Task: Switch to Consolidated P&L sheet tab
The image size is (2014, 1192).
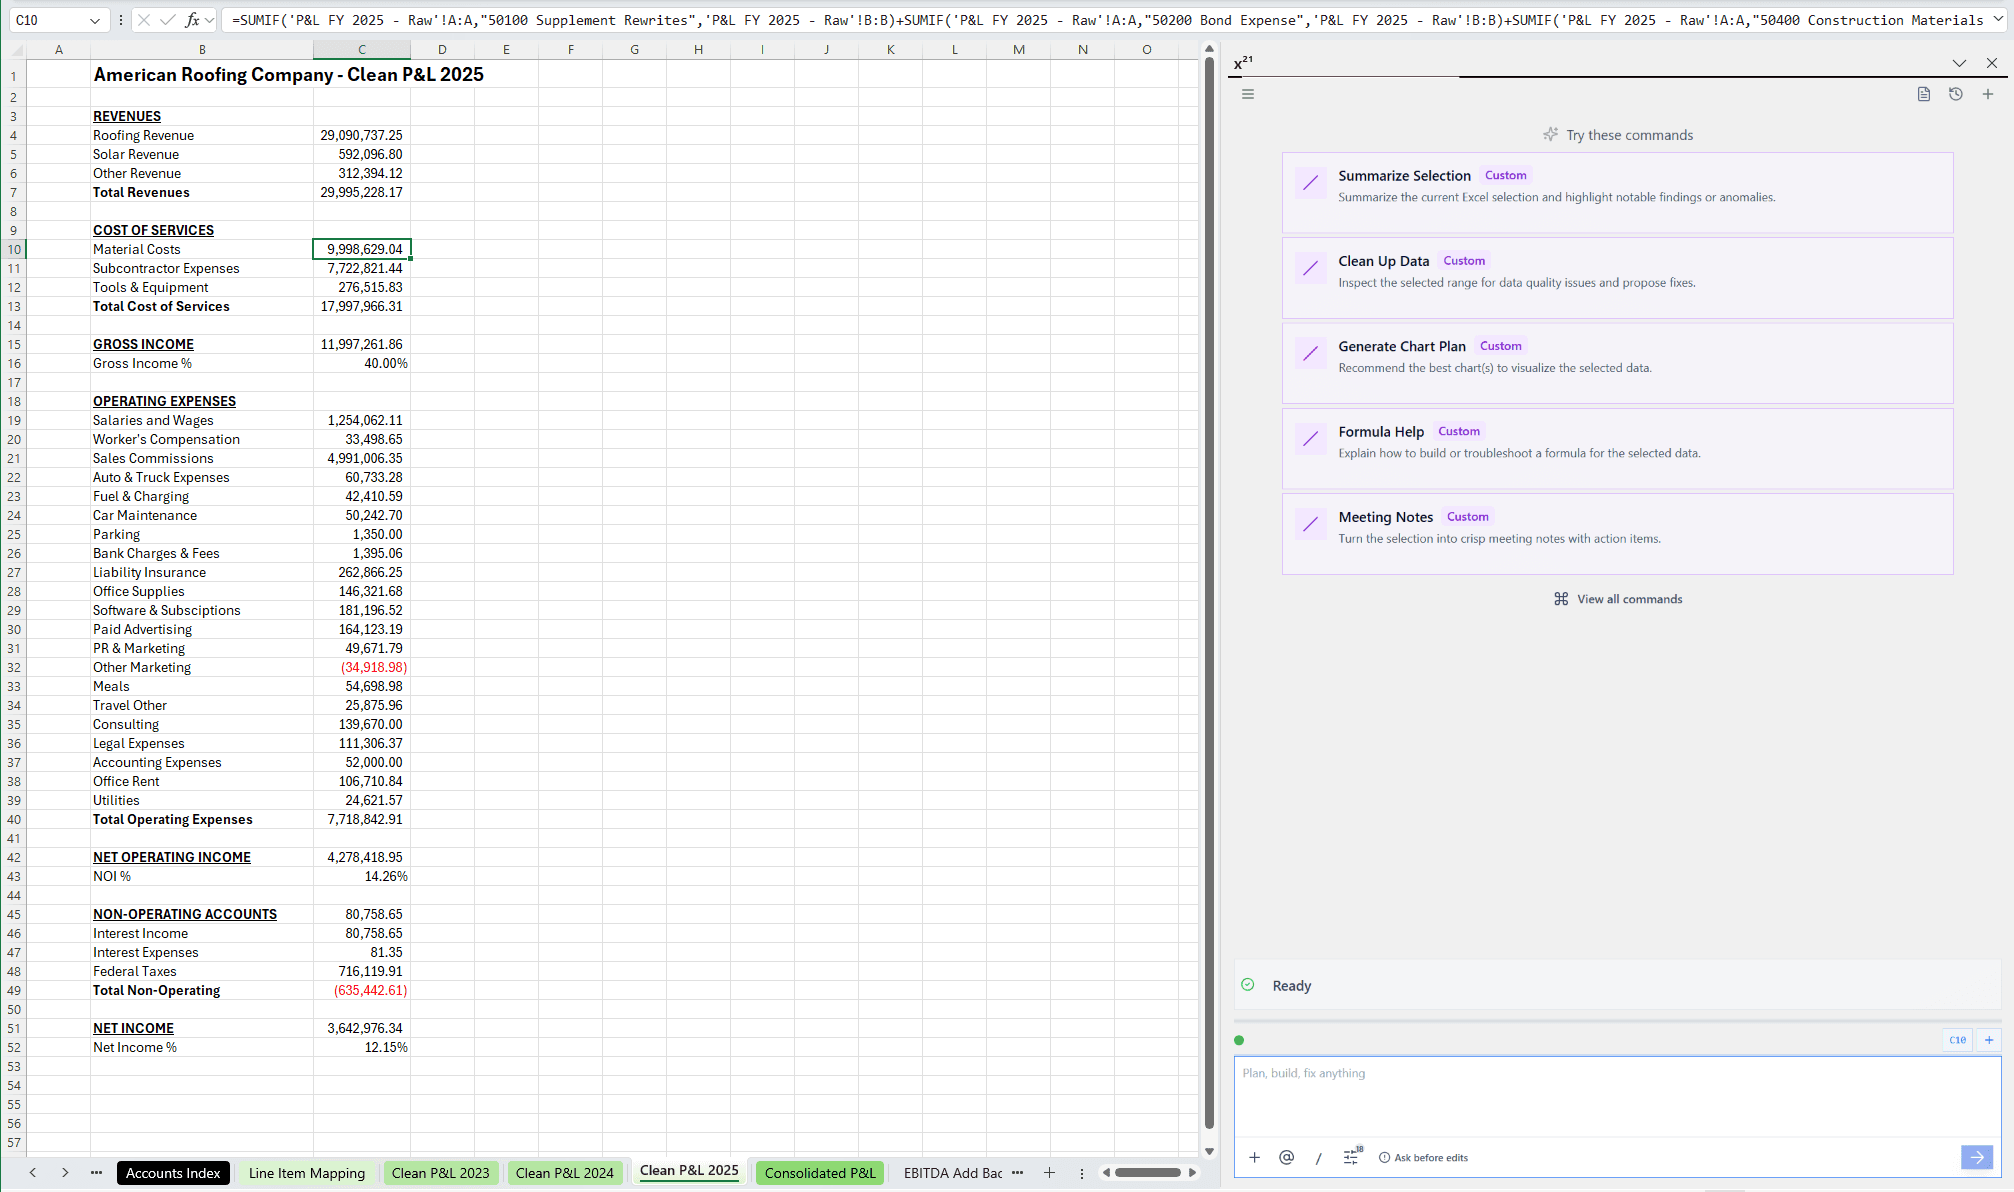Action: (x=819, y=1173)
